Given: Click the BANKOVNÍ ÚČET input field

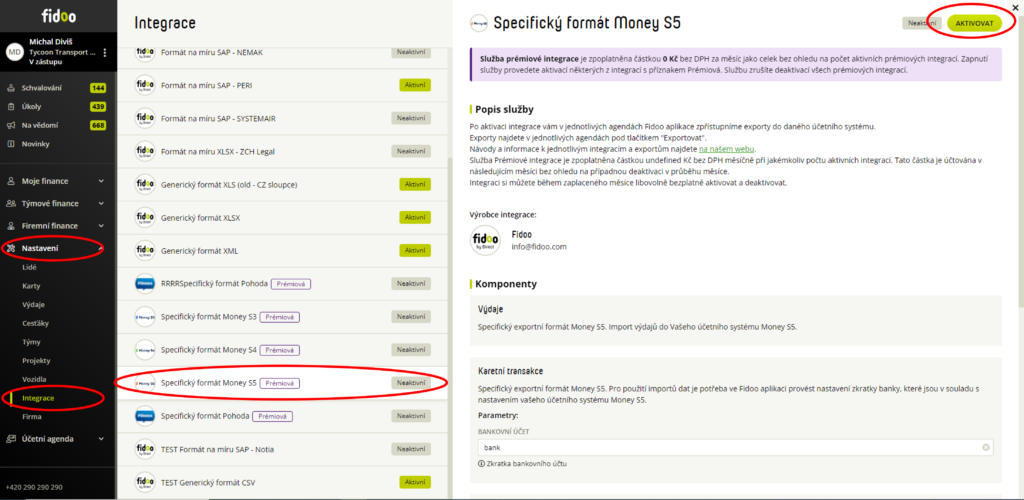Looking at the screenshot, I should [735, 448].
